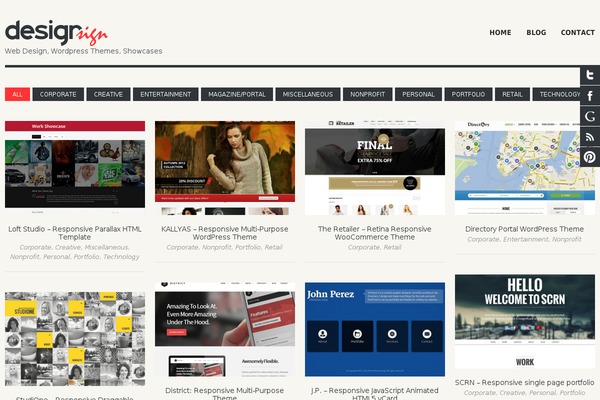The image size is (600, 400).
Task: Open KALLYAS Responsive Multi-Purpose WordPress Theme link
Action: pos(225,233)
